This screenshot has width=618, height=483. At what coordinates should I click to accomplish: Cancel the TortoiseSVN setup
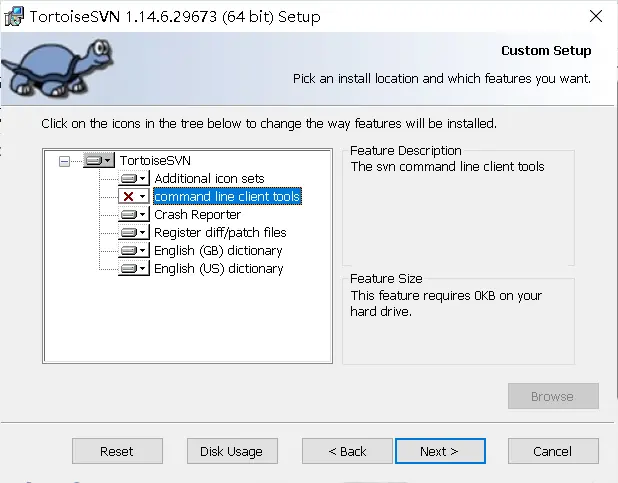coord(552,451)
